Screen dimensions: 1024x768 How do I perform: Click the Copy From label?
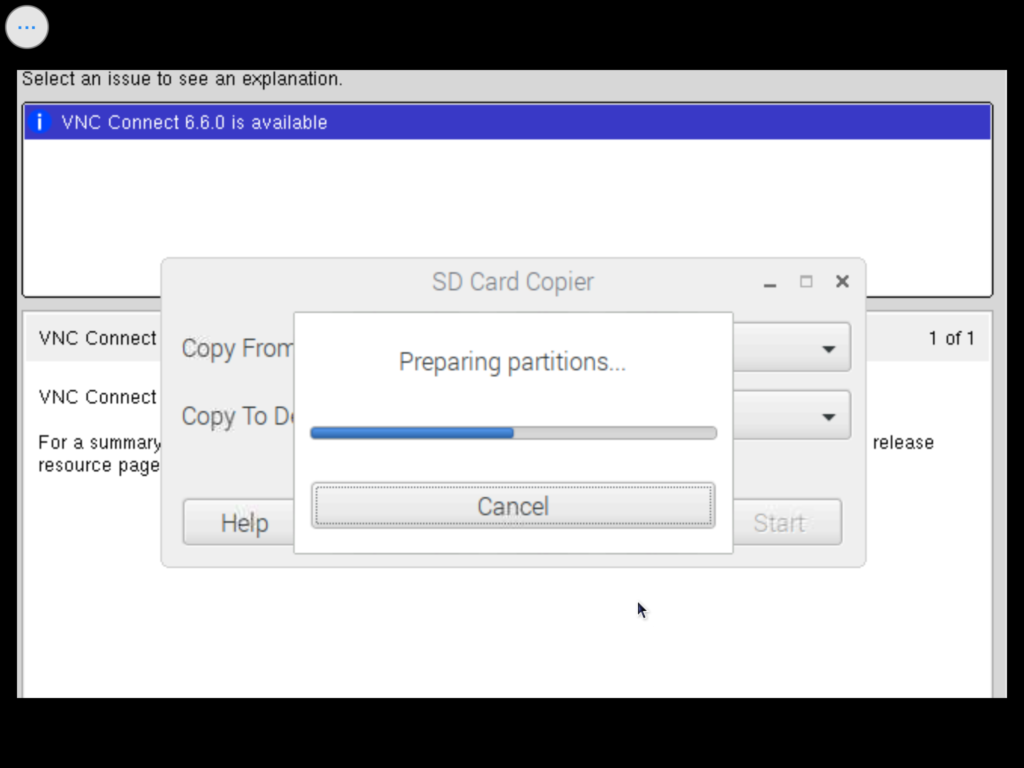pos(237,349)
